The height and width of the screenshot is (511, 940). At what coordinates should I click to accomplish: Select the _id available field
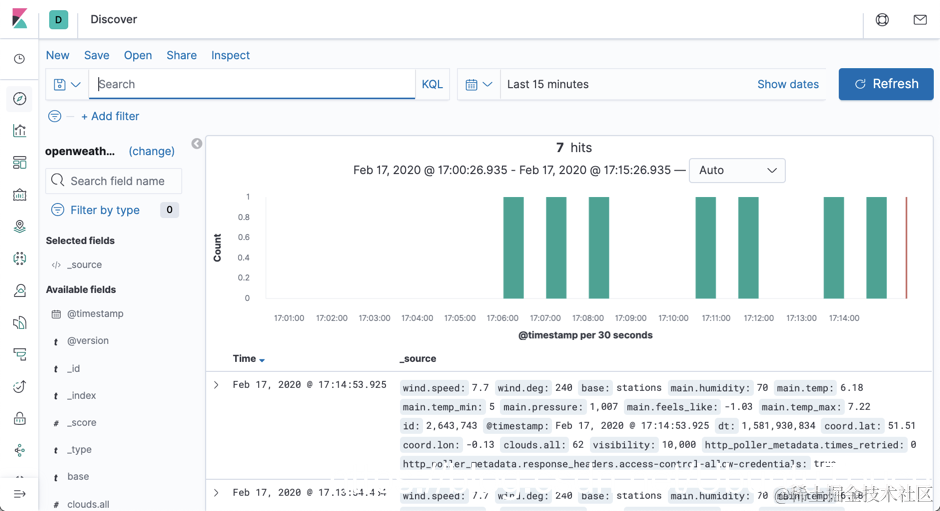73,368
